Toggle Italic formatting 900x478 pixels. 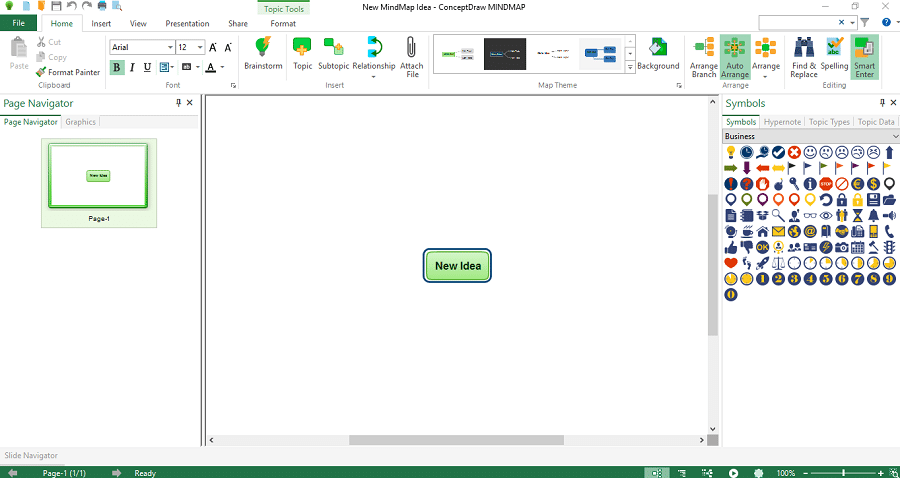(x=132, y=67)
